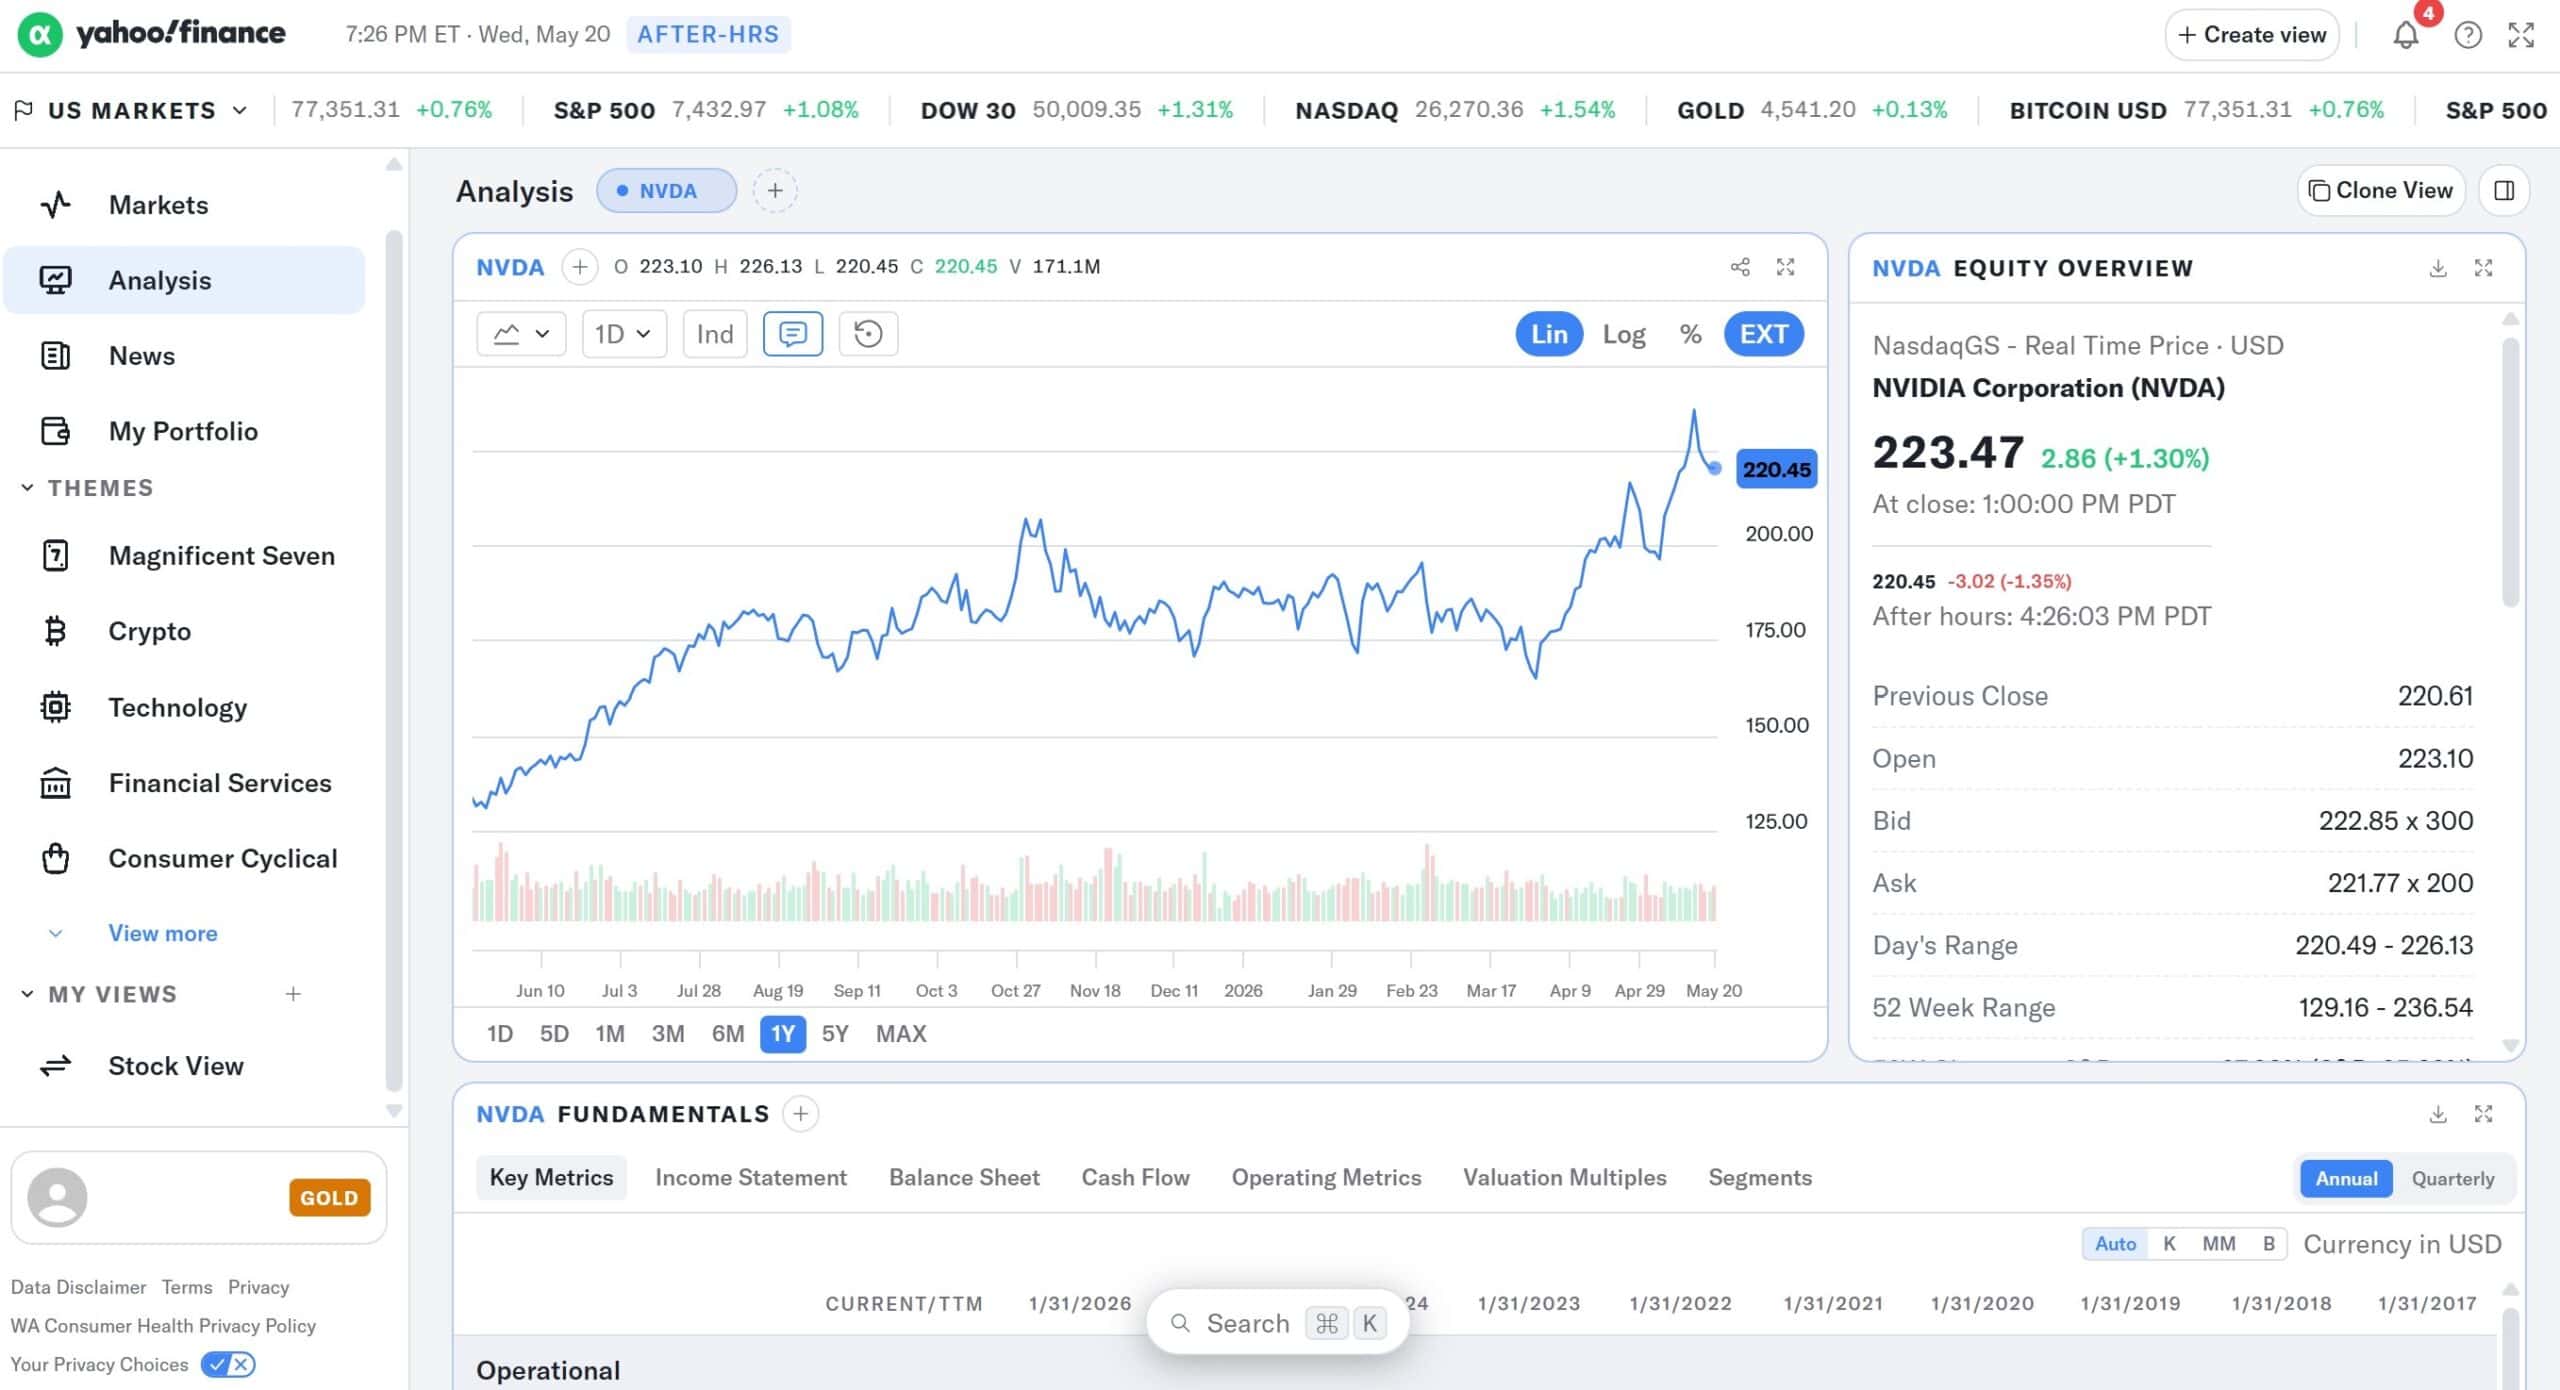Share the NVDA chart
This screenshot has width=2560, height=1390.
[x=1740, y=267]
